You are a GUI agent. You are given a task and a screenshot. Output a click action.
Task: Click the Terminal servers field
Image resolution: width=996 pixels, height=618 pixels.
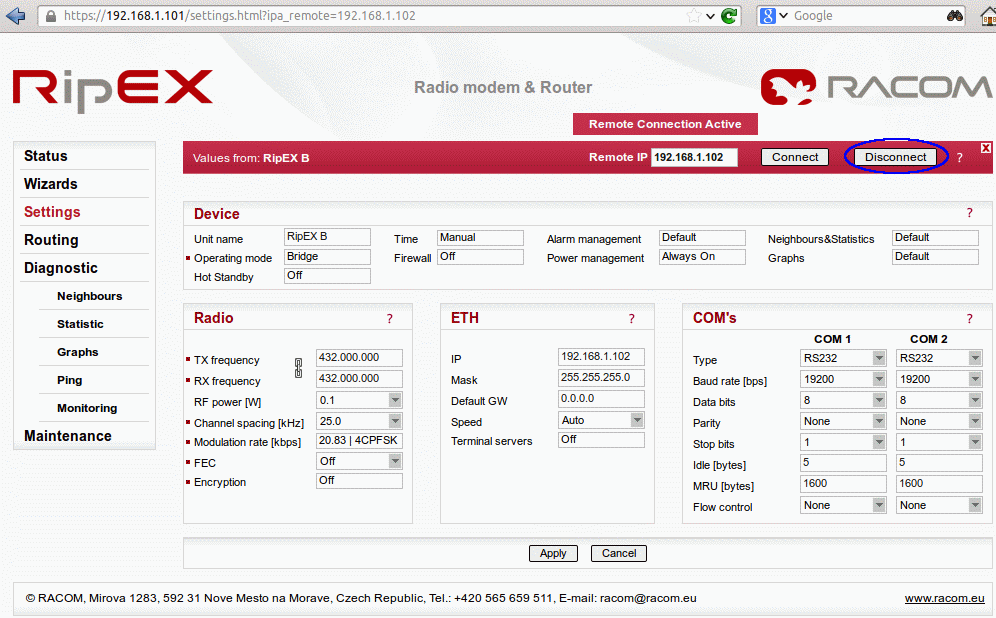tap(601, 440)
